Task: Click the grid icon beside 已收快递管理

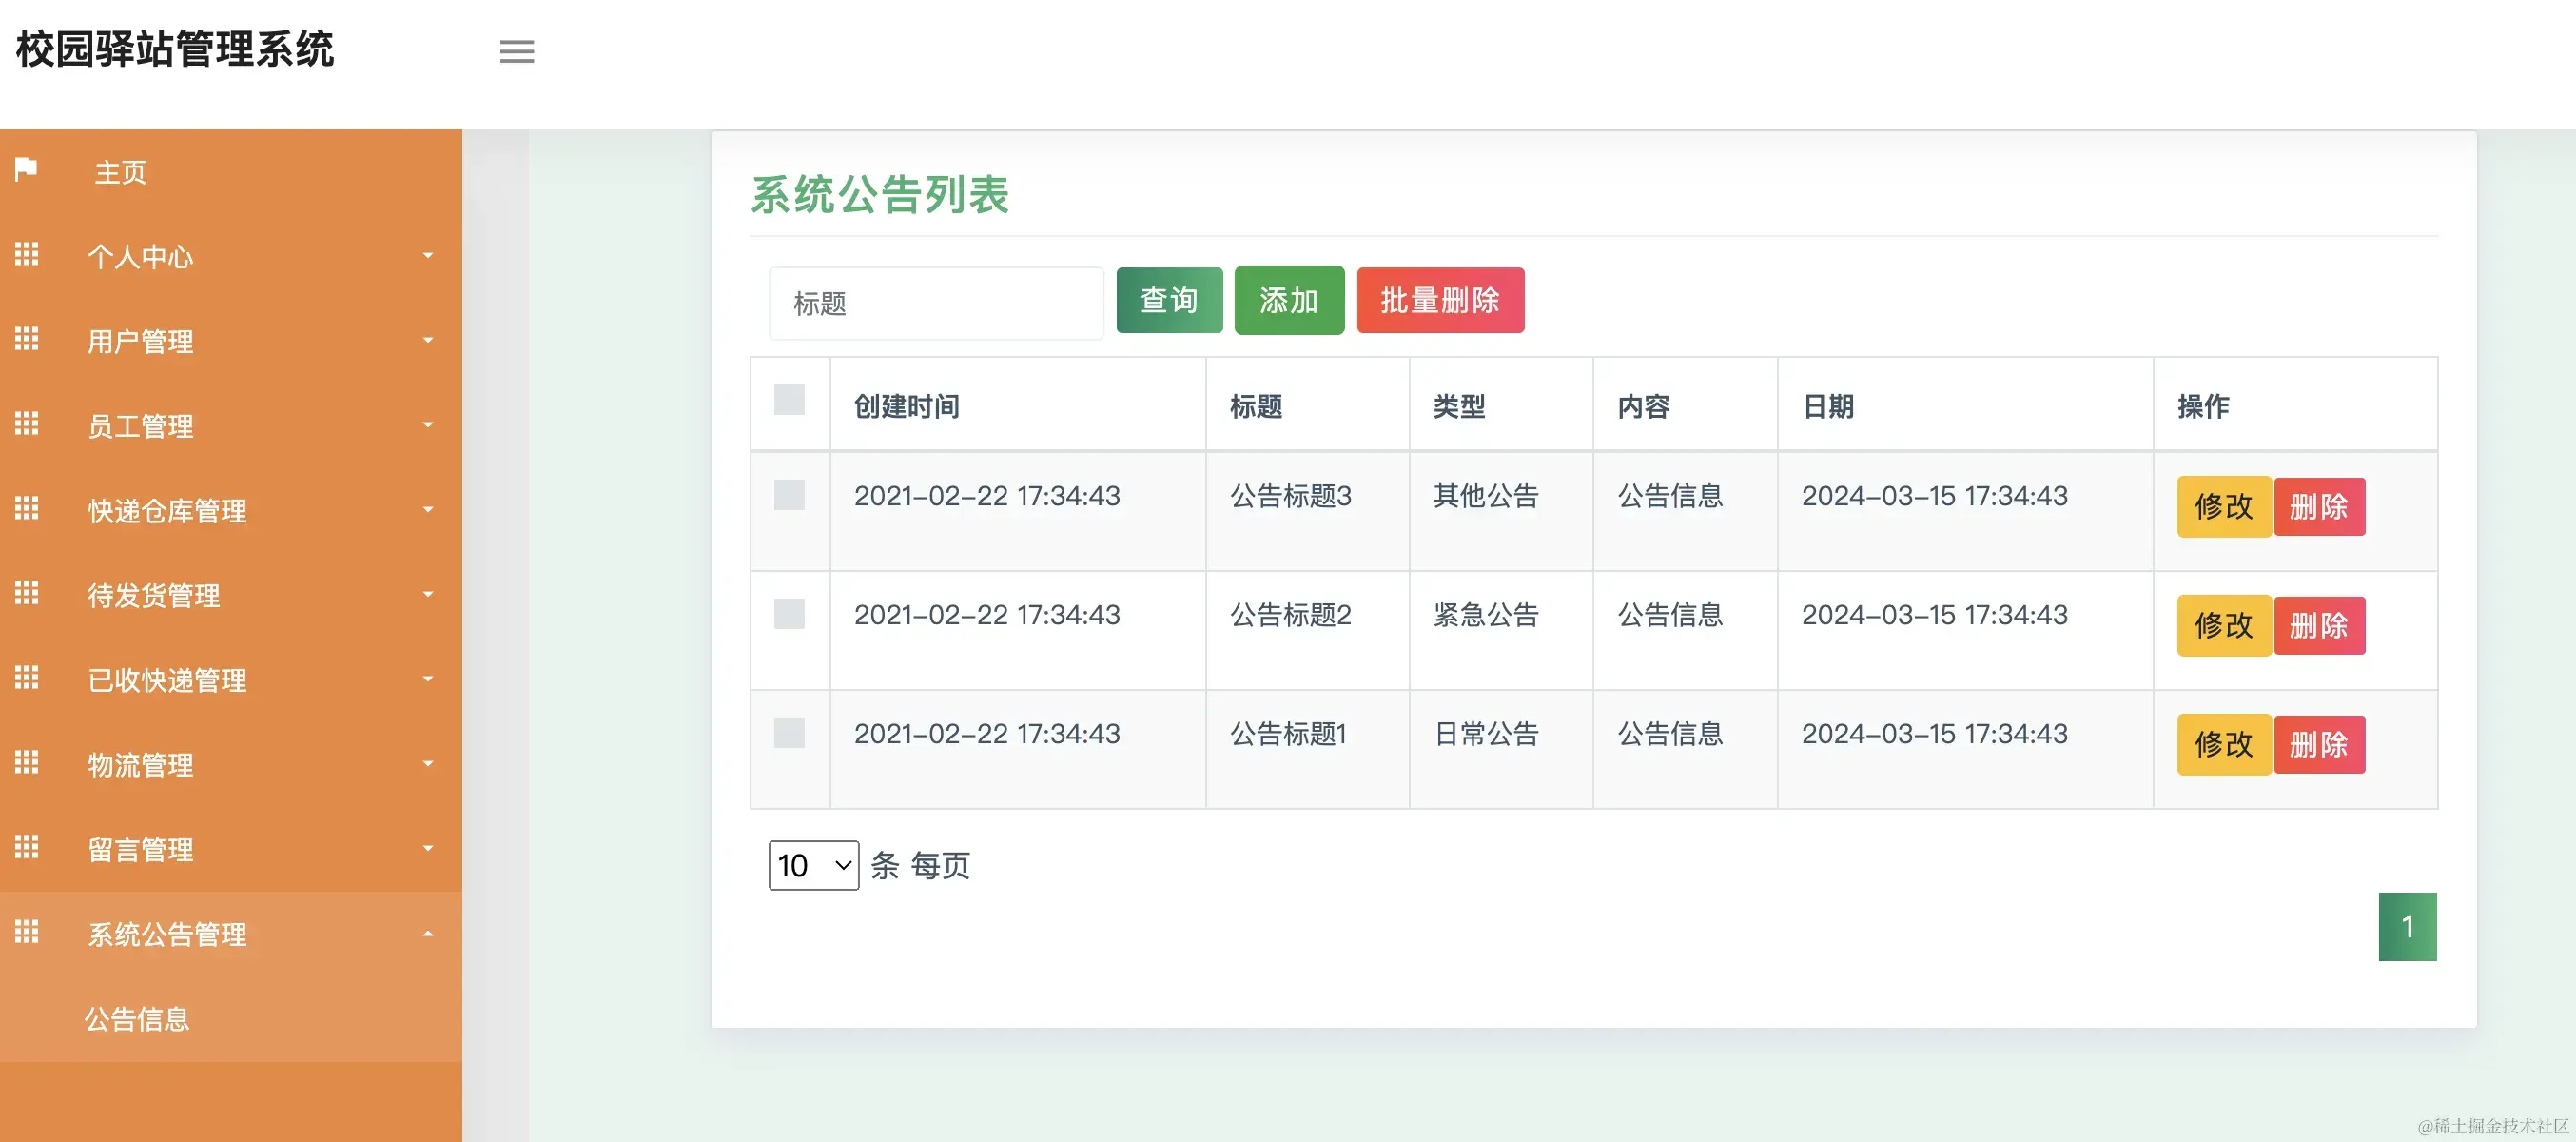Action: (x=27, y=679)
